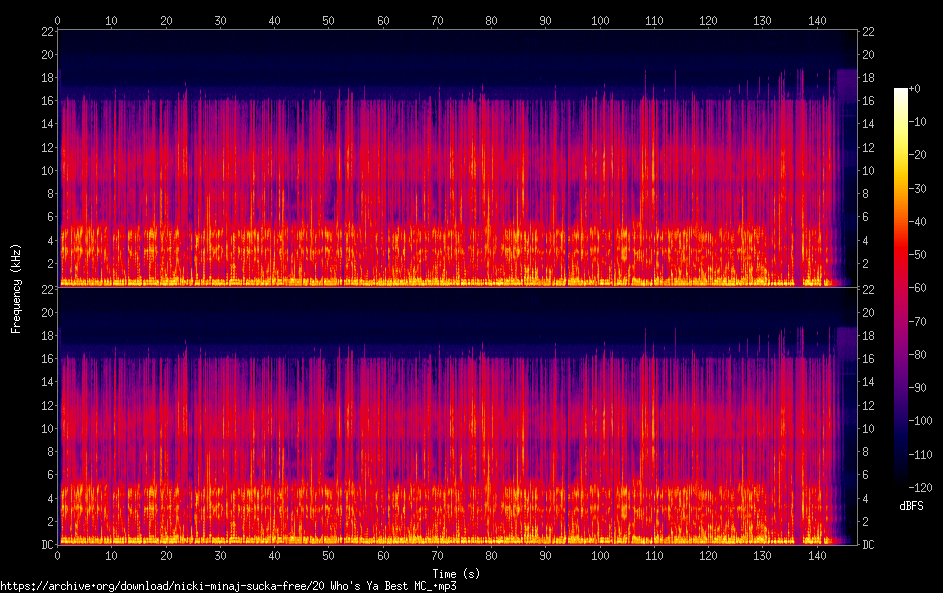Click the dBFS label under the color scale

tap(911, 506)
